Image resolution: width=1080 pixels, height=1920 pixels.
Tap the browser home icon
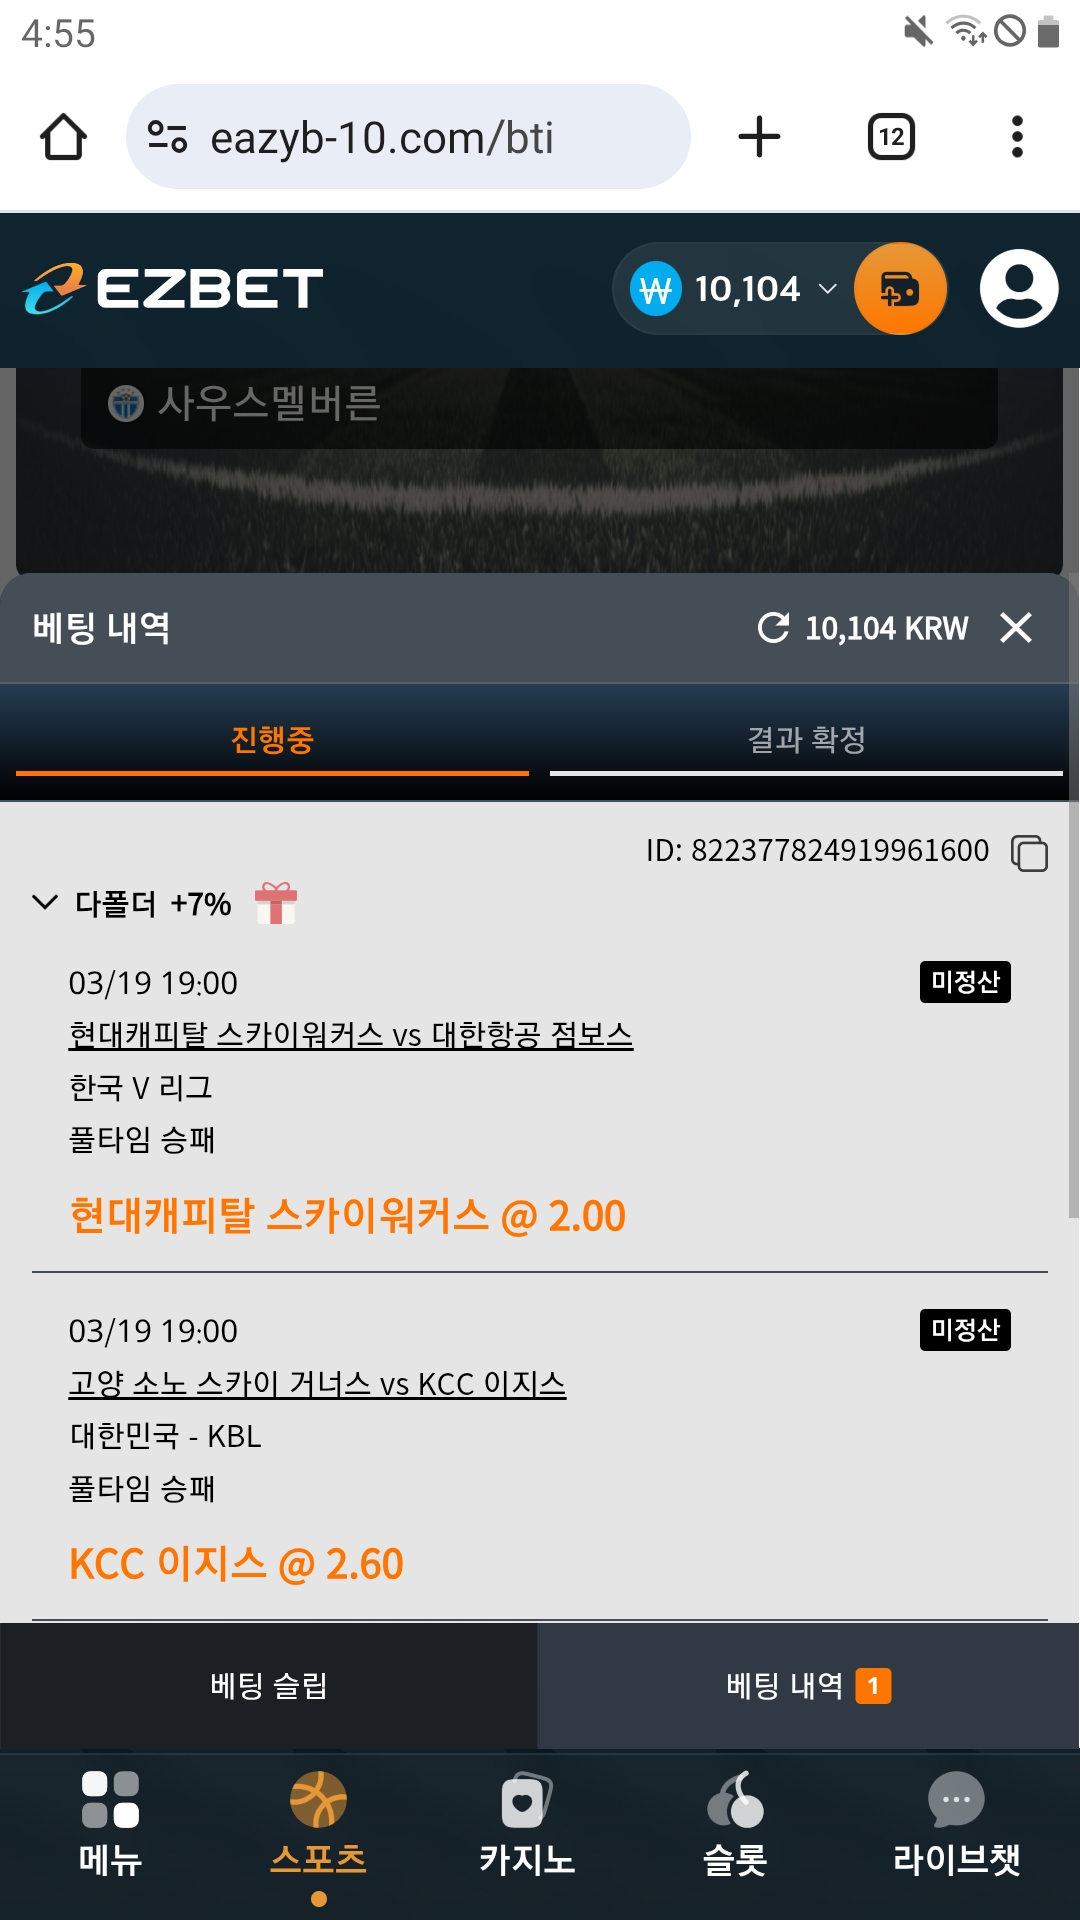click(x=63, y=137)
